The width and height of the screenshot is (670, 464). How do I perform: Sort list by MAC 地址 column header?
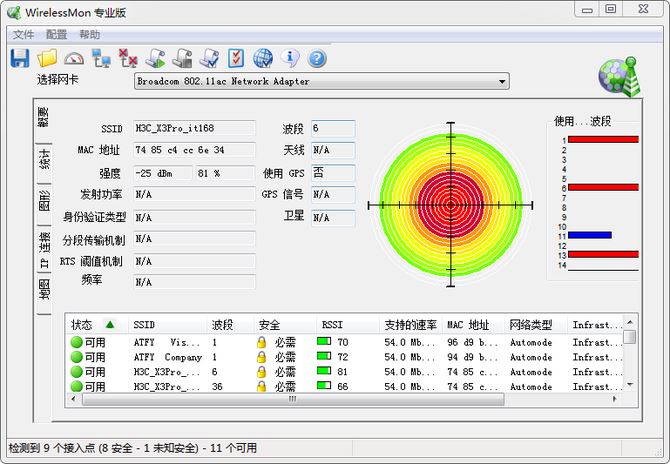tap(473, 325)
